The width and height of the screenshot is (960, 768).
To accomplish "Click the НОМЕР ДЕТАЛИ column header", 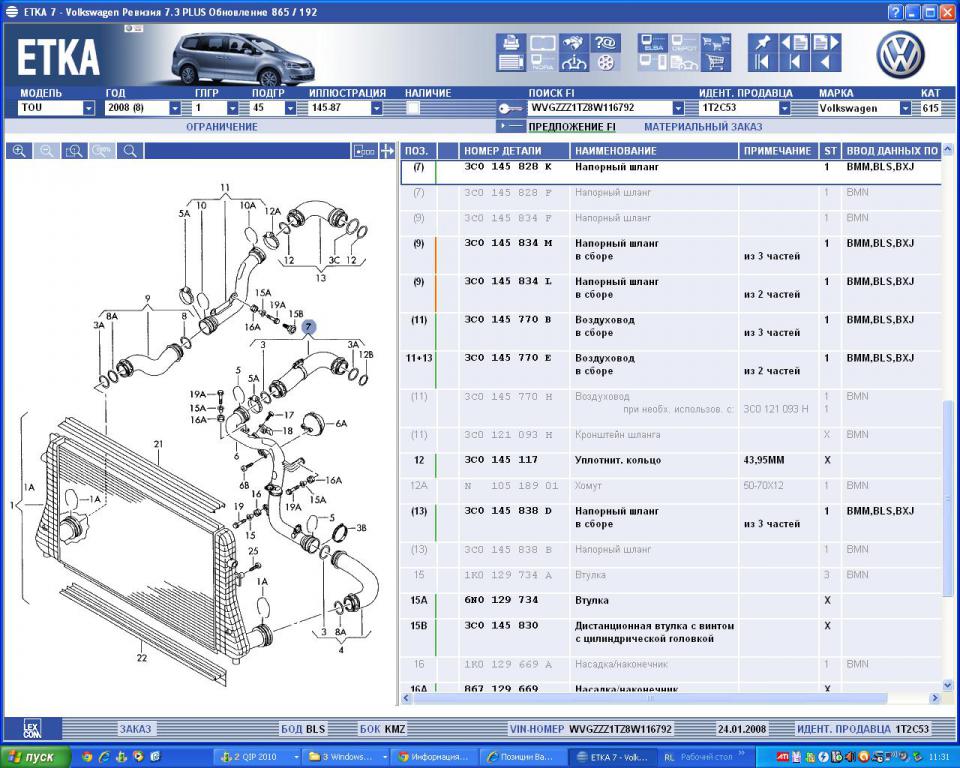I will [x=514, y=151].
